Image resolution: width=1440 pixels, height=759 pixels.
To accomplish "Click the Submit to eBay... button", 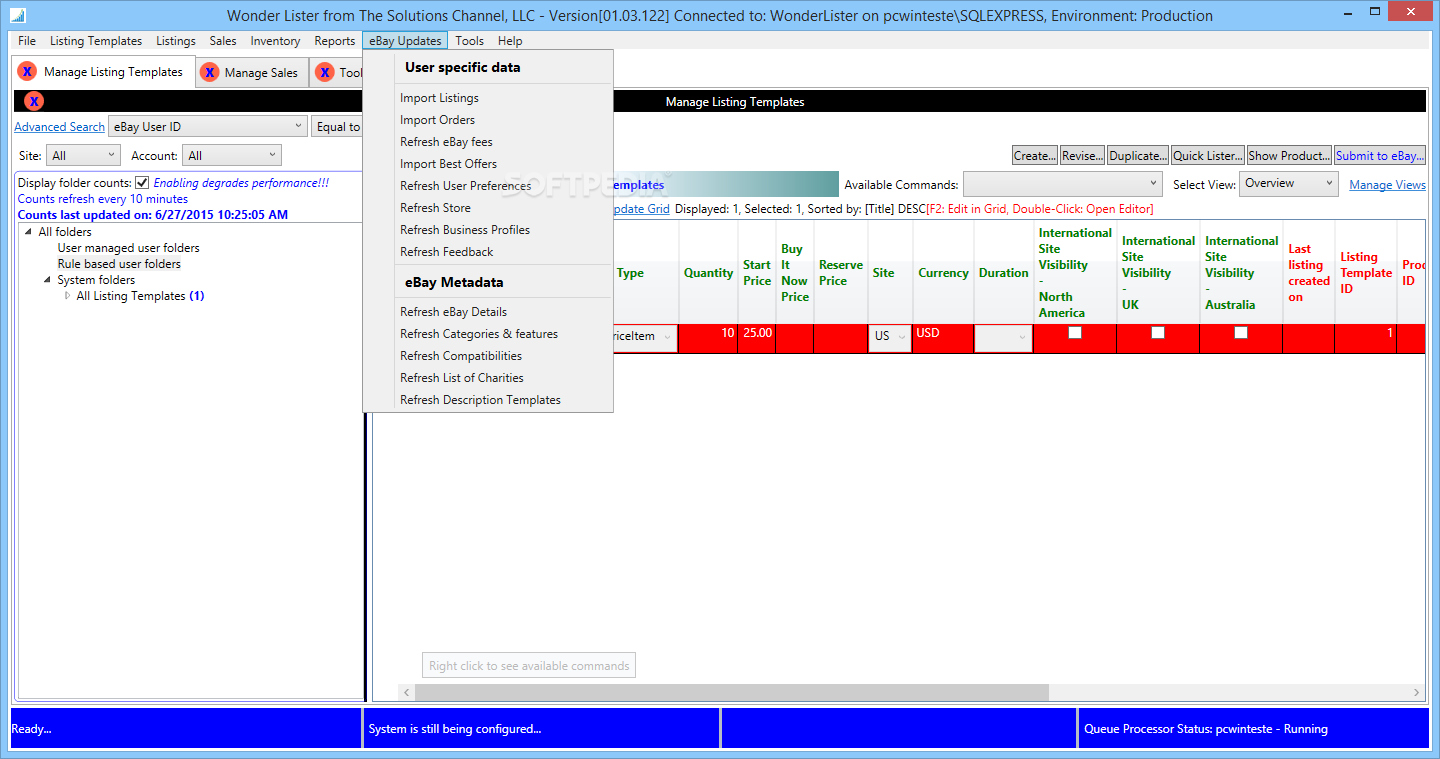I will pyautogui.click(x=1380, y=156).
